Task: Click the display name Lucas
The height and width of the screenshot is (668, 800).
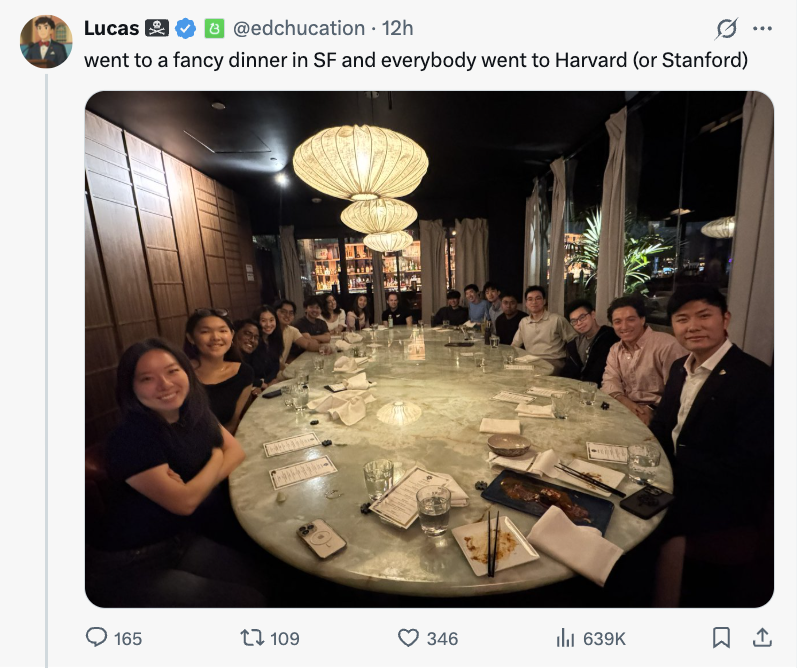Action: (x=111, y=28)
